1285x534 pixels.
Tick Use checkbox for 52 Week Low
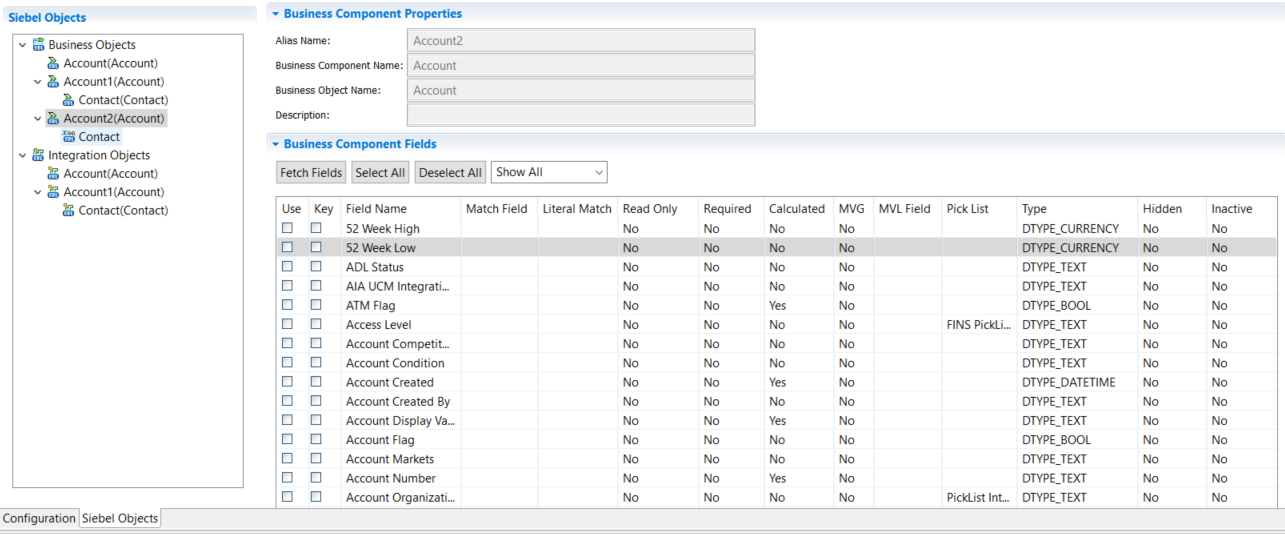coord(288,247)
